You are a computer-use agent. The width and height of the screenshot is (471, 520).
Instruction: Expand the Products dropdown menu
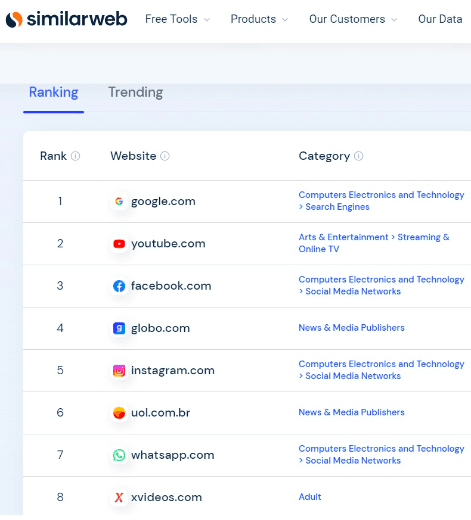tap(259, 19)
